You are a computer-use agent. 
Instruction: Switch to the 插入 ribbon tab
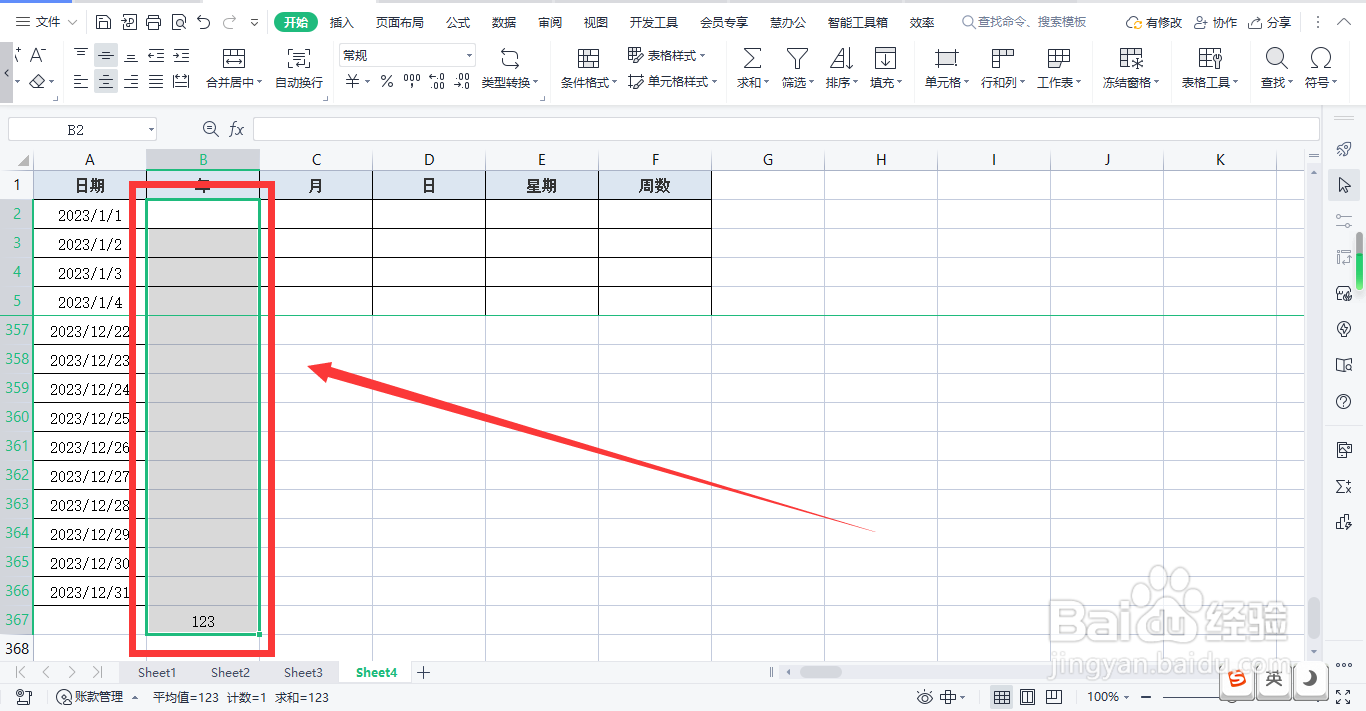pyautogui.click(x=342, y=22)
